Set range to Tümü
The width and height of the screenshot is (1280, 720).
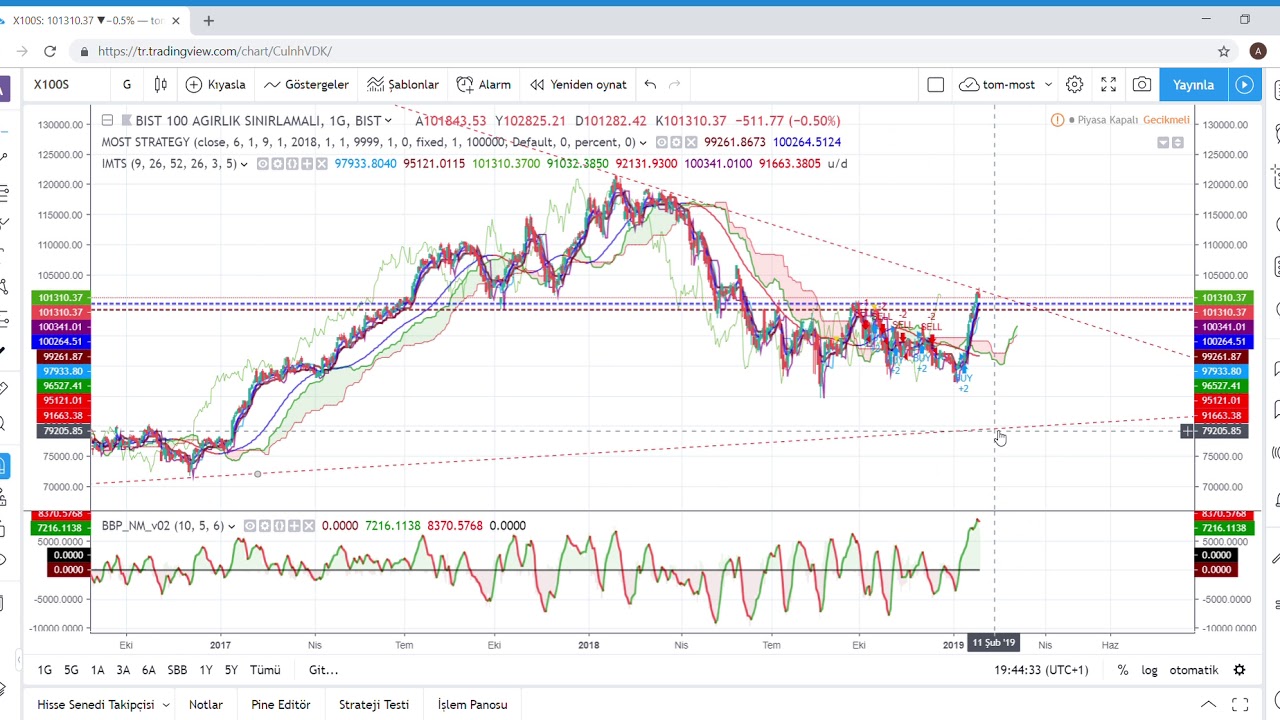click(x=265, y=670)
